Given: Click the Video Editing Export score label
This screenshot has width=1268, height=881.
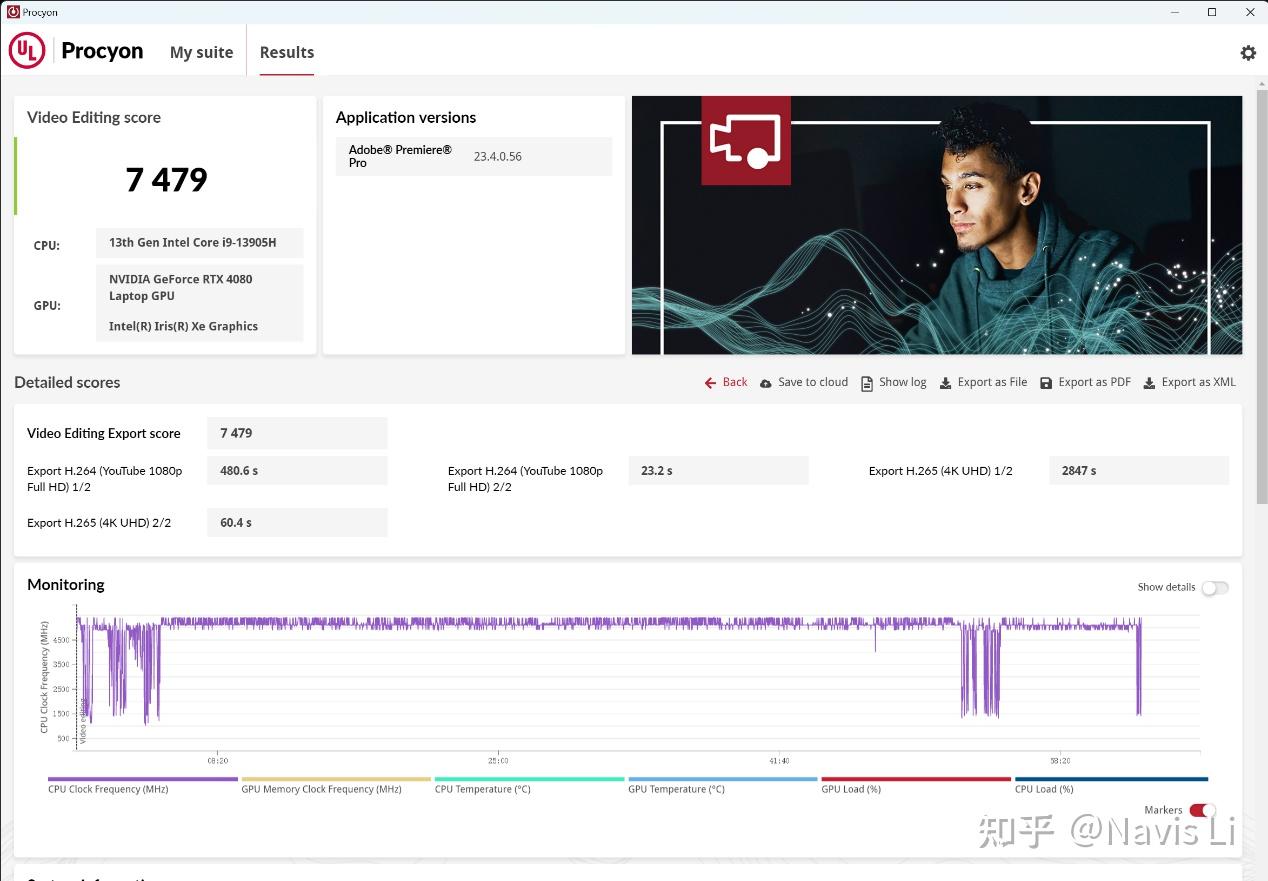Looking at the screenshot, I should 104,434.
